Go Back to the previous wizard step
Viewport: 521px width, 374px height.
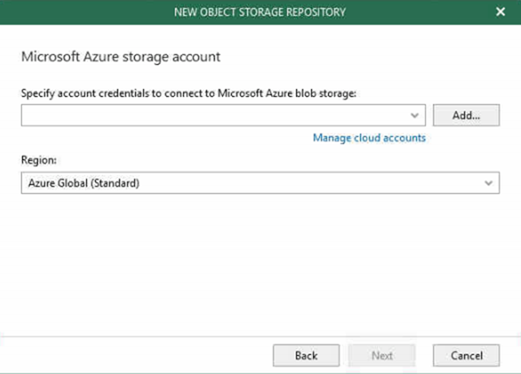[306, 355]
